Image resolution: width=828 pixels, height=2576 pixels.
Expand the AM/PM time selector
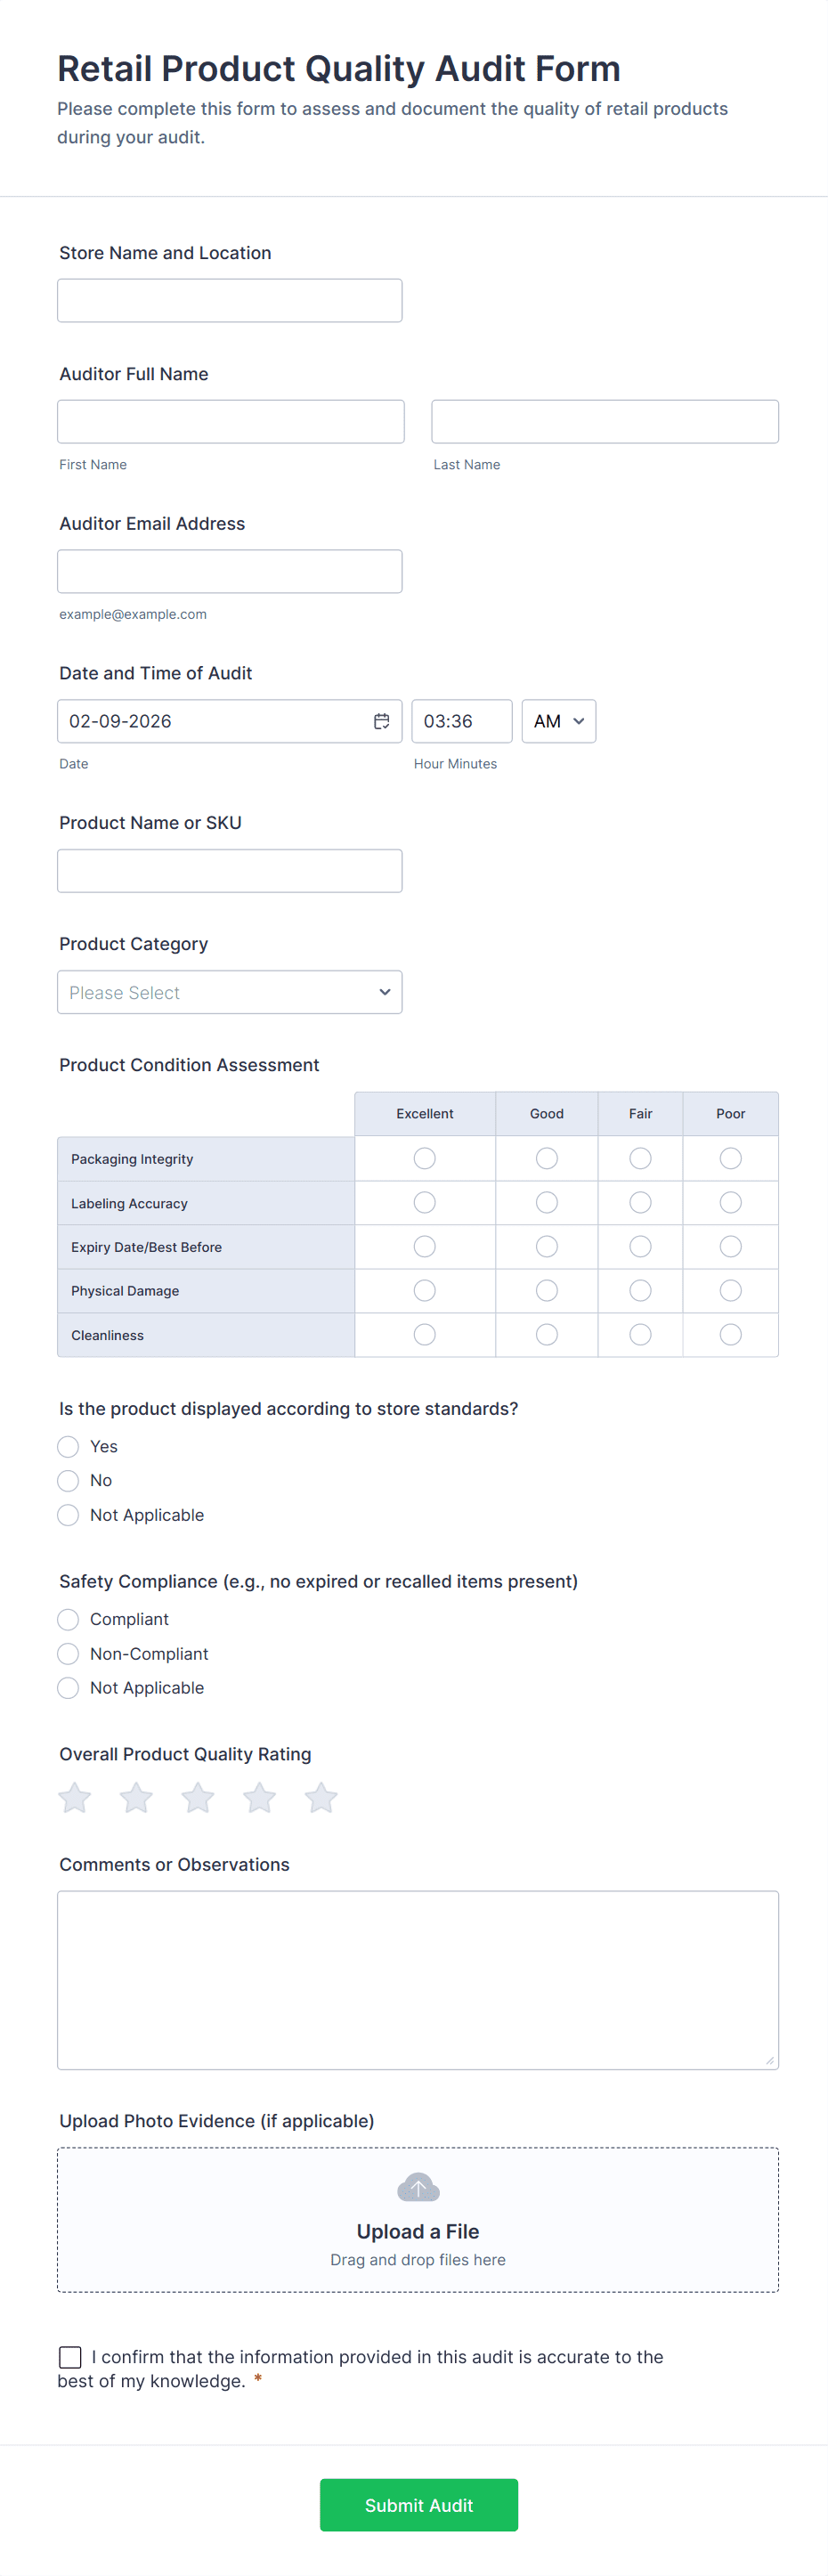(x=558, y=721)
